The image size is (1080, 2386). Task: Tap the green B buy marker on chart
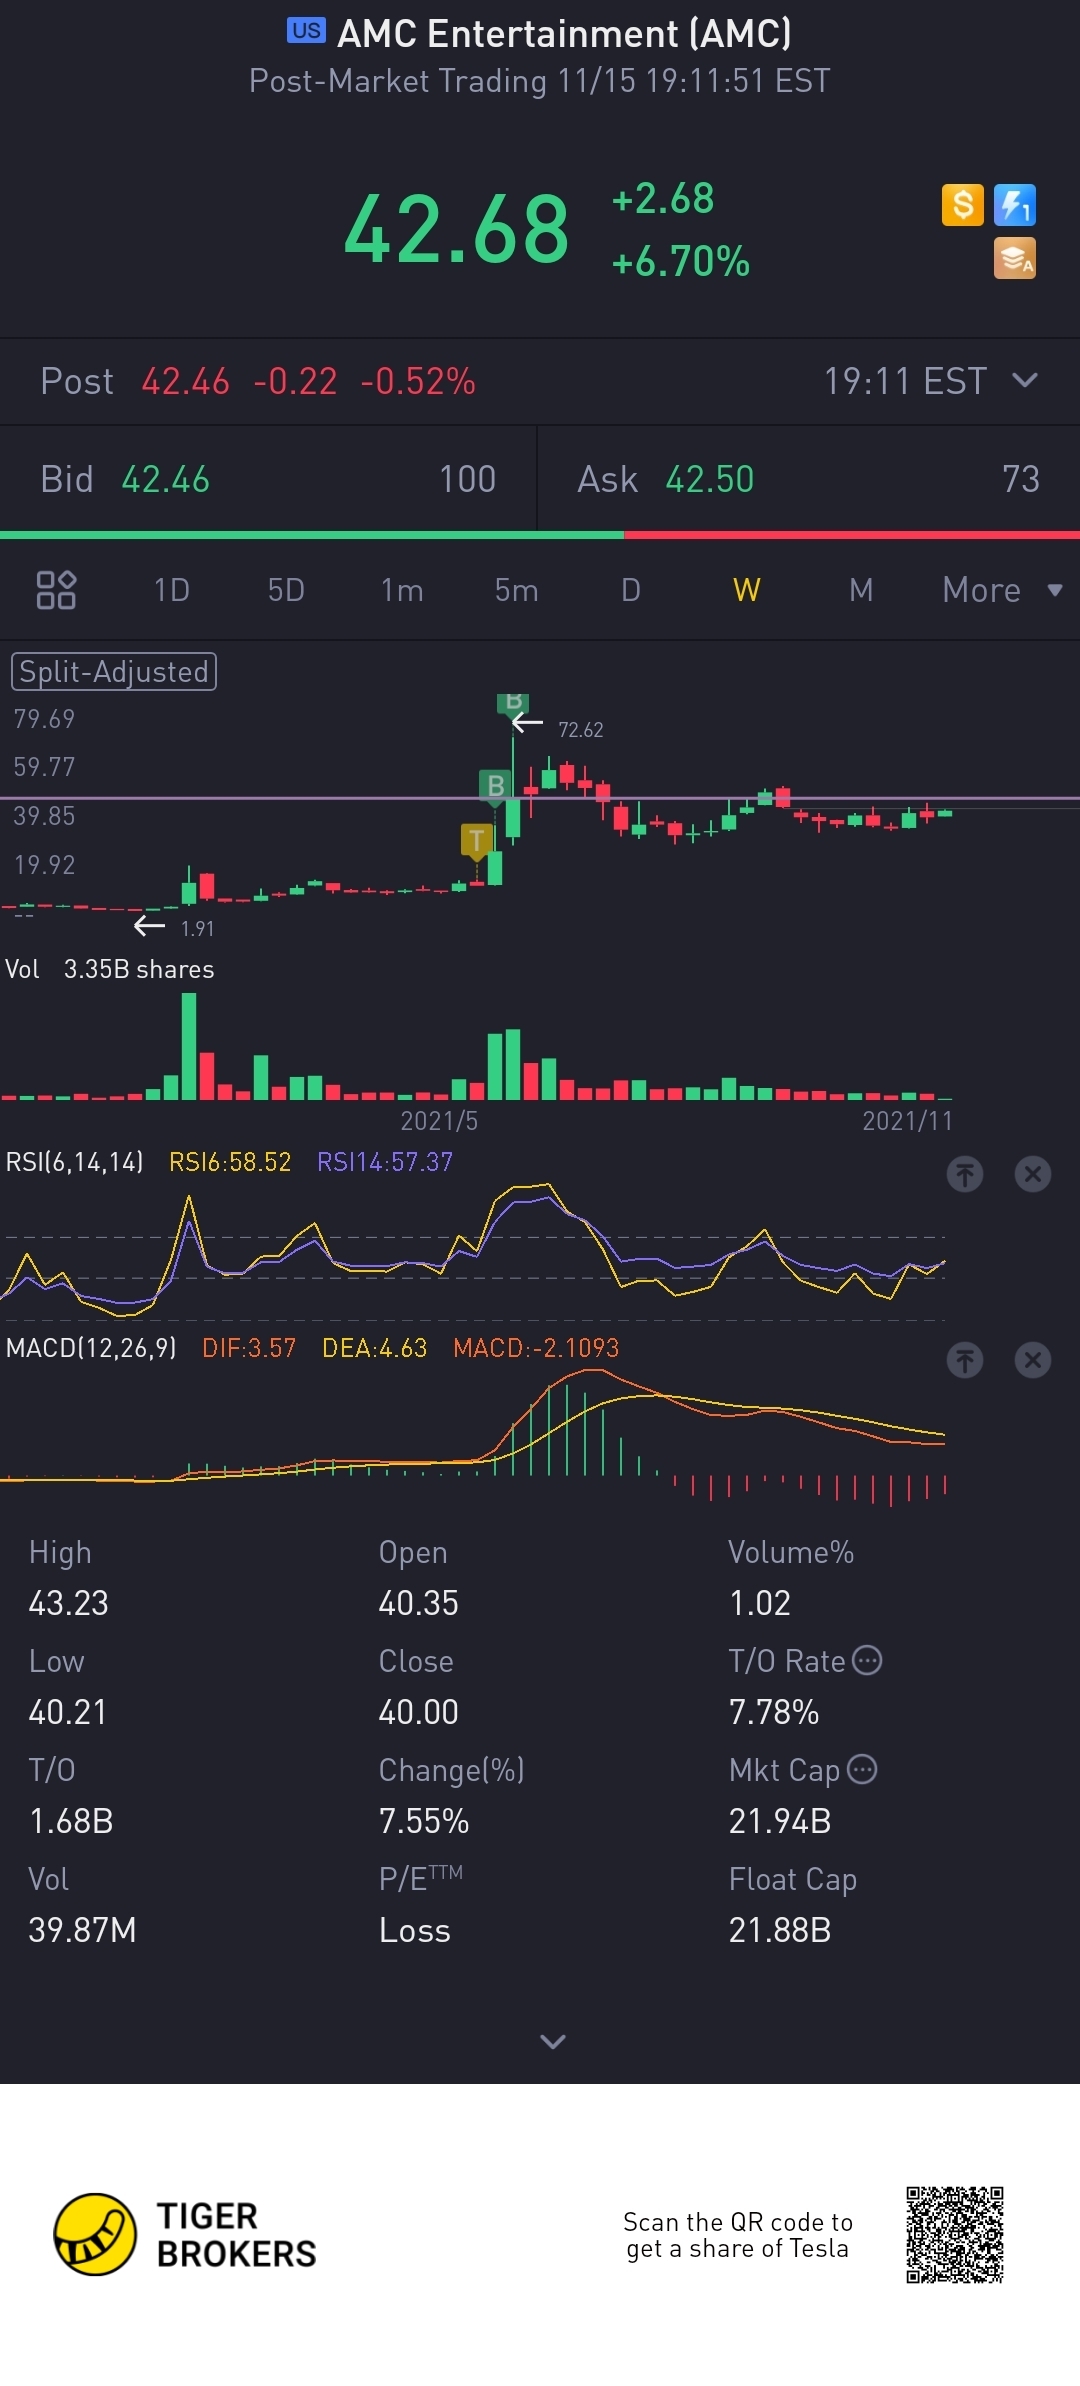[495, 787]
